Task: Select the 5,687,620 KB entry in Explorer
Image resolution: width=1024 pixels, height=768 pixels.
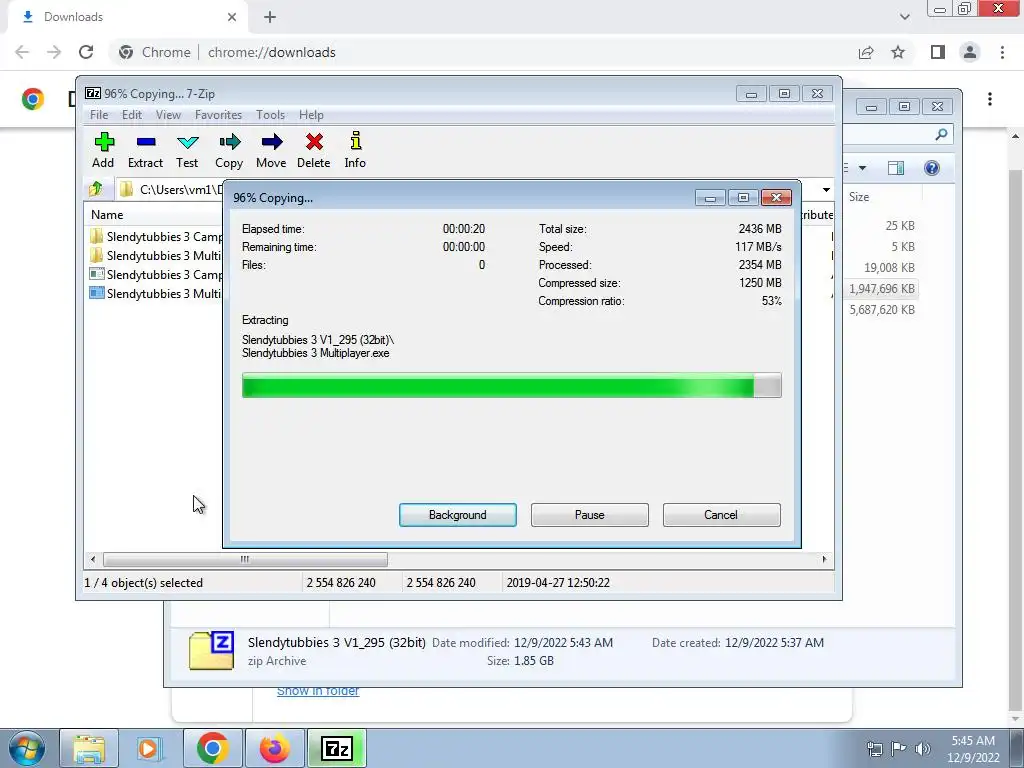Action: click(882, 310)
